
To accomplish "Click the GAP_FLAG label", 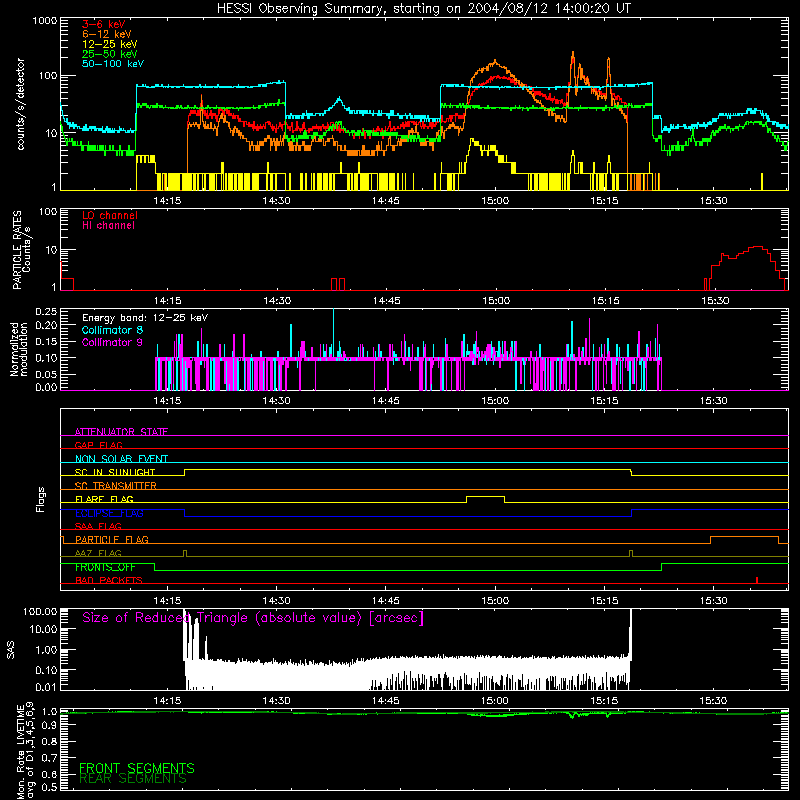I will click(x=98, y=445).
